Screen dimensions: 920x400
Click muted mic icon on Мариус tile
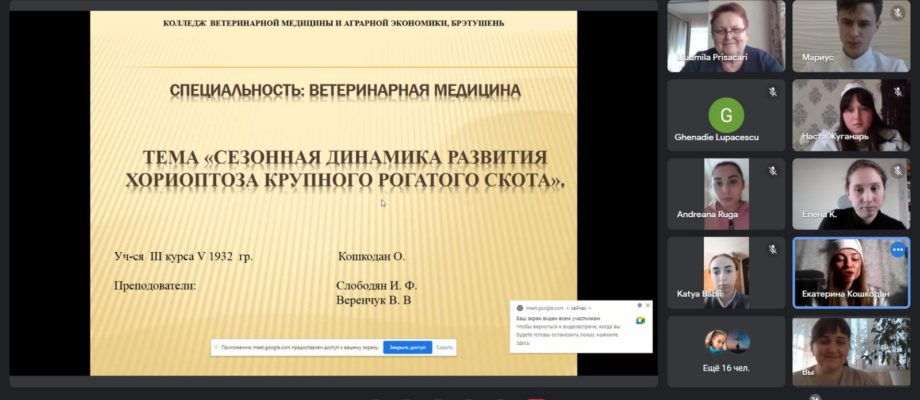898,13
